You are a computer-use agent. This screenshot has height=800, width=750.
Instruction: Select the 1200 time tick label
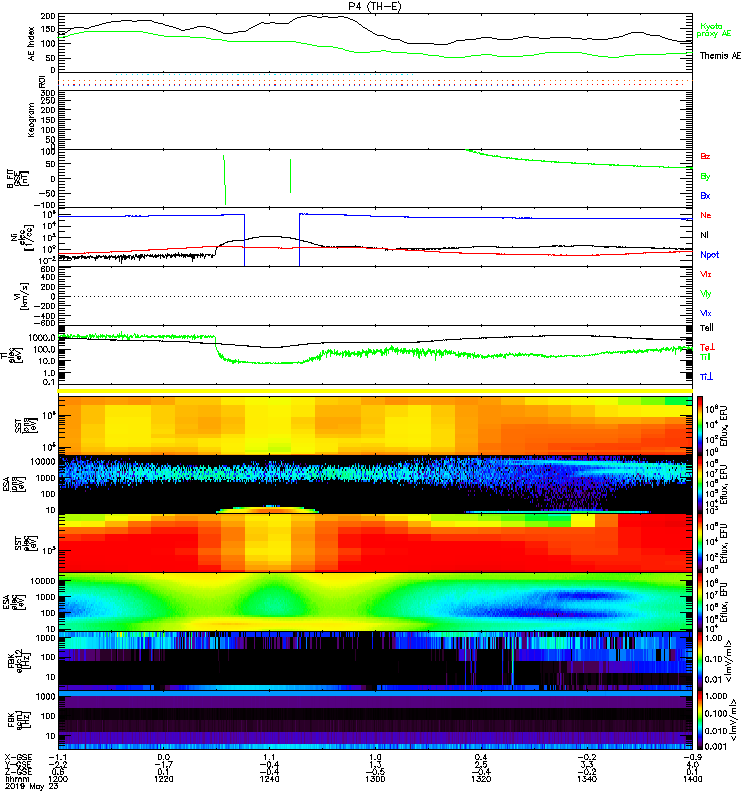click(58, 779)
